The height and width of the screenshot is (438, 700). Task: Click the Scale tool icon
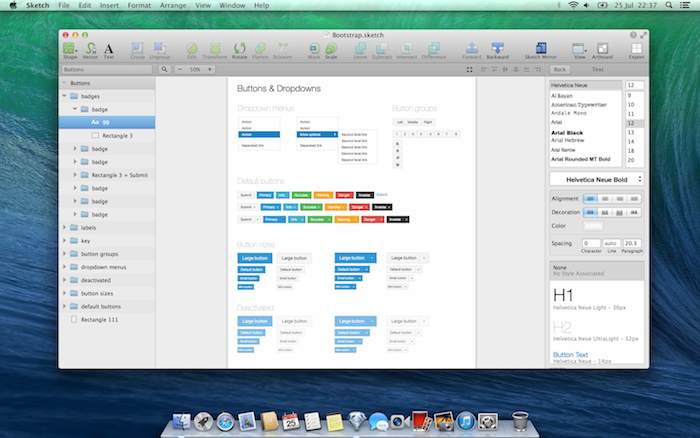click(333, 48)
